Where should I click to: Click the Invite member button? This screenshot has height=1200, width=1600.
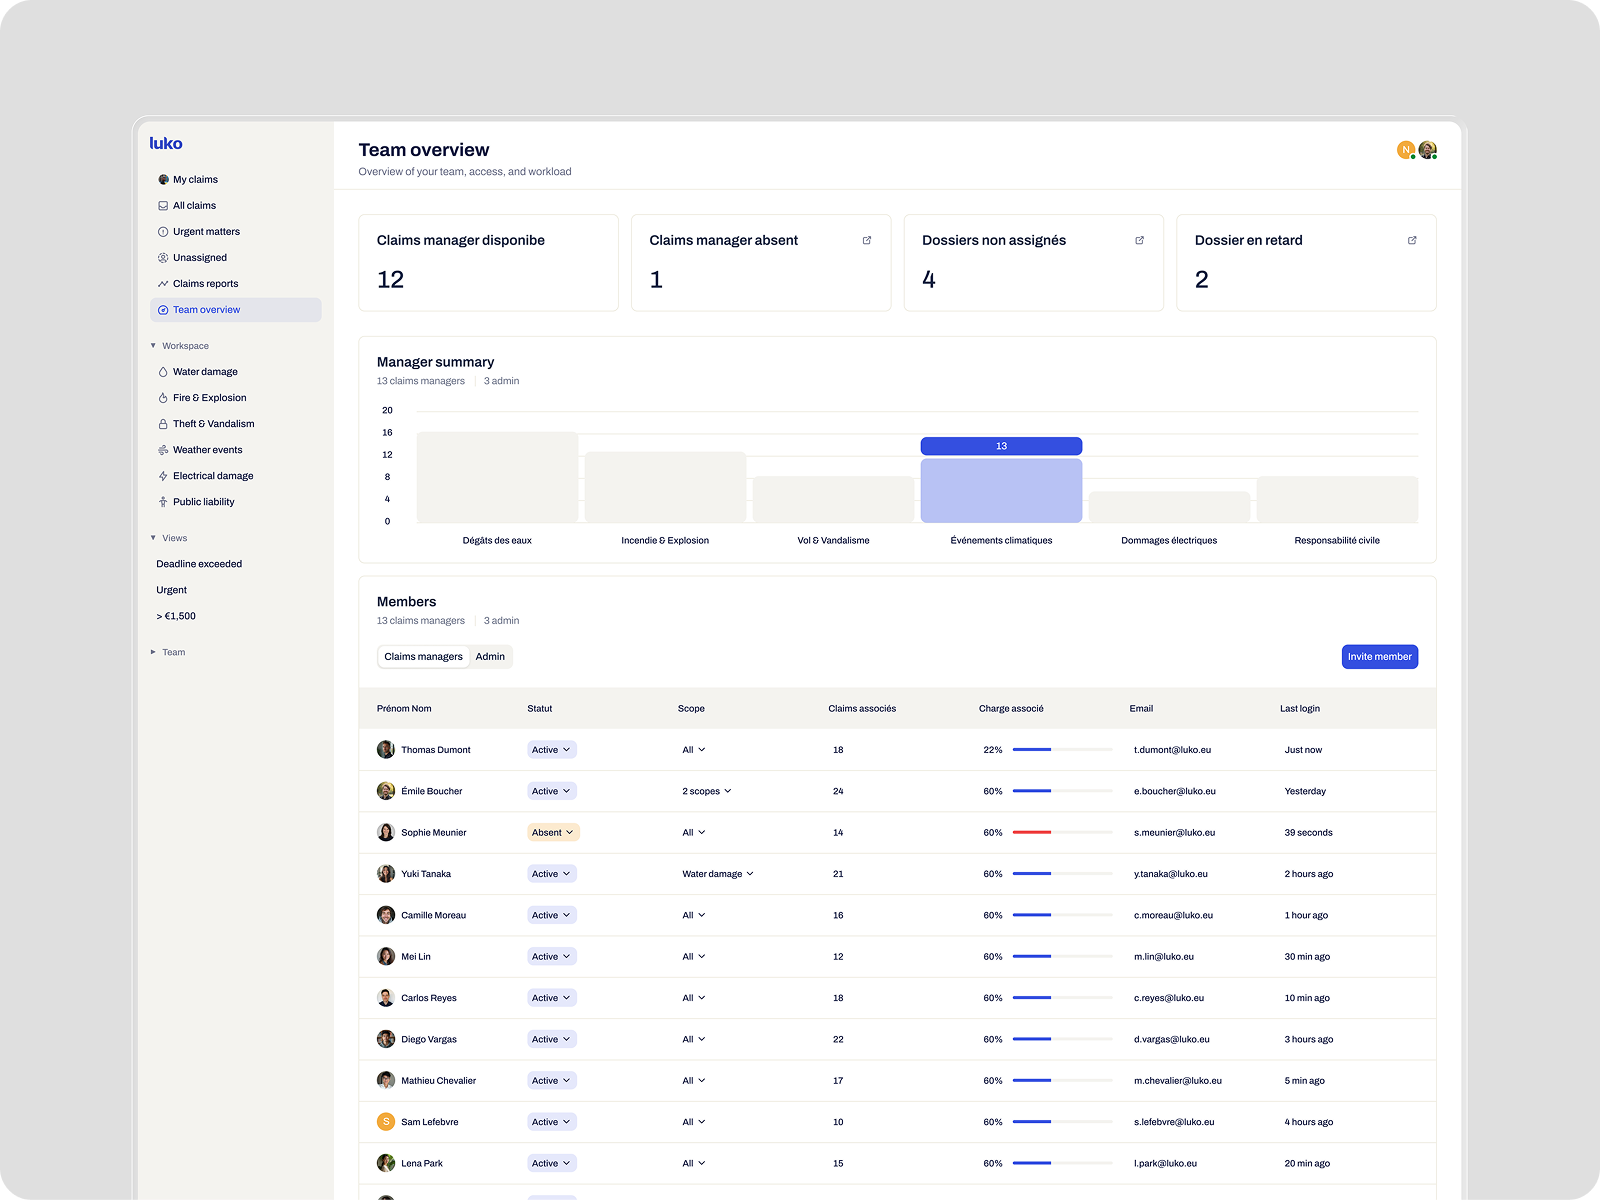1380,657
